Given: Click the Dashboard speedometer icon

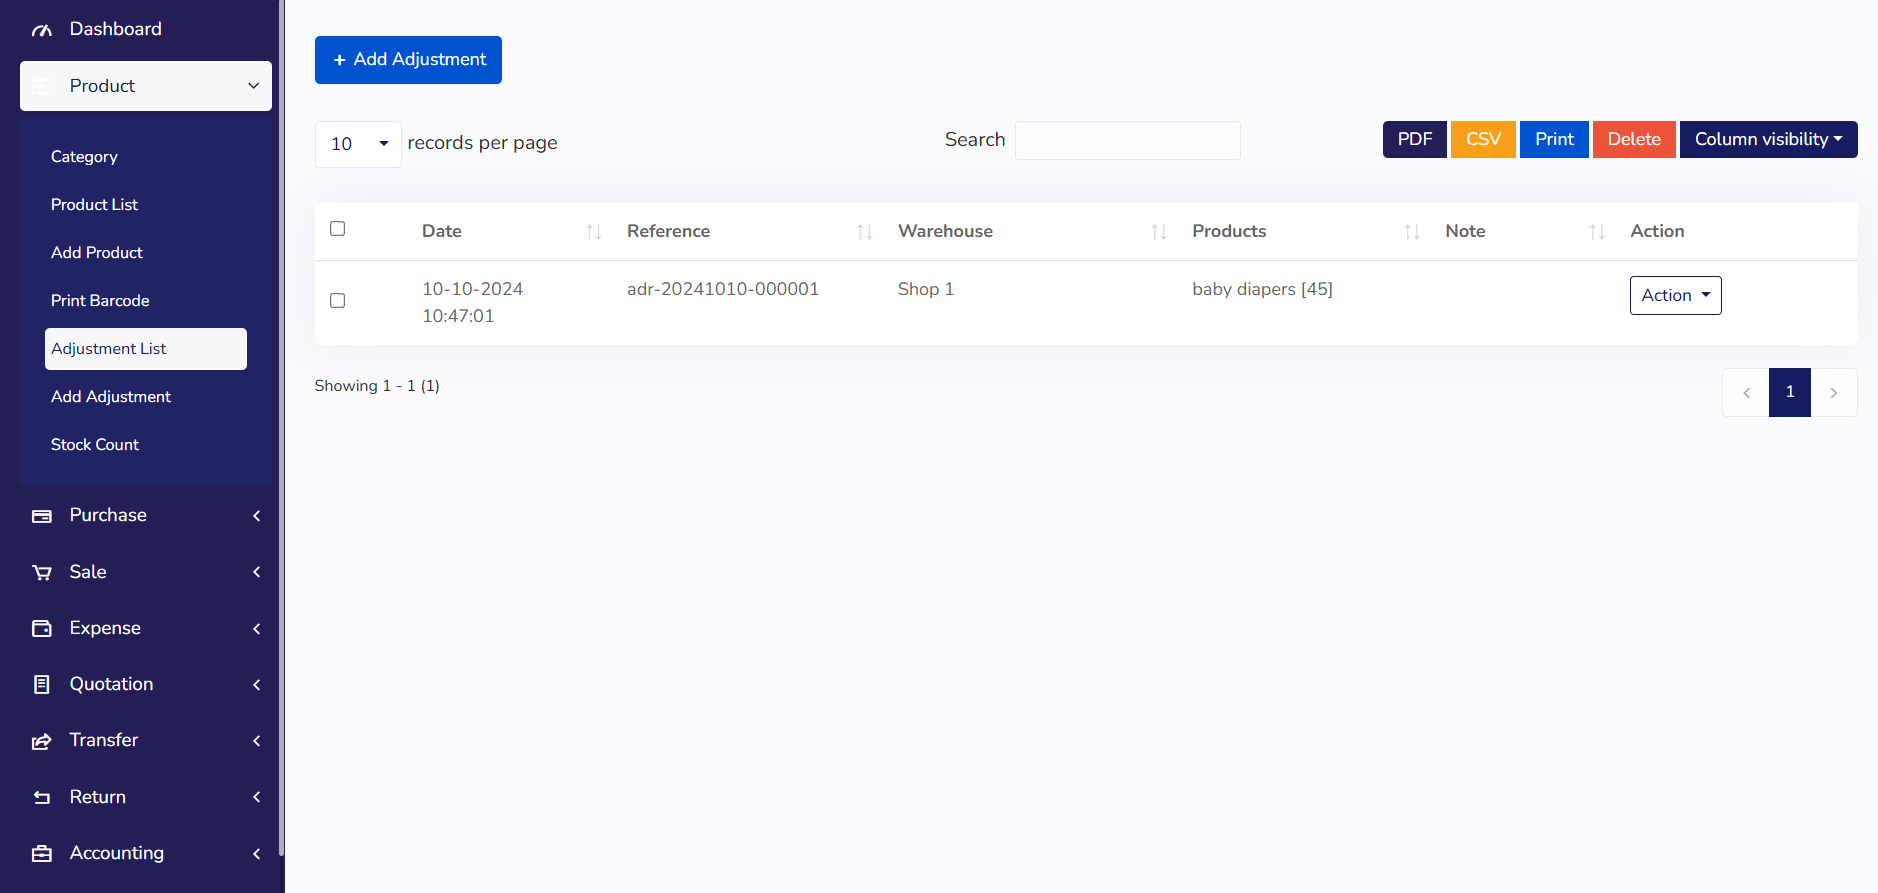Looking at the screenshot, I should [x=41, y=30].
